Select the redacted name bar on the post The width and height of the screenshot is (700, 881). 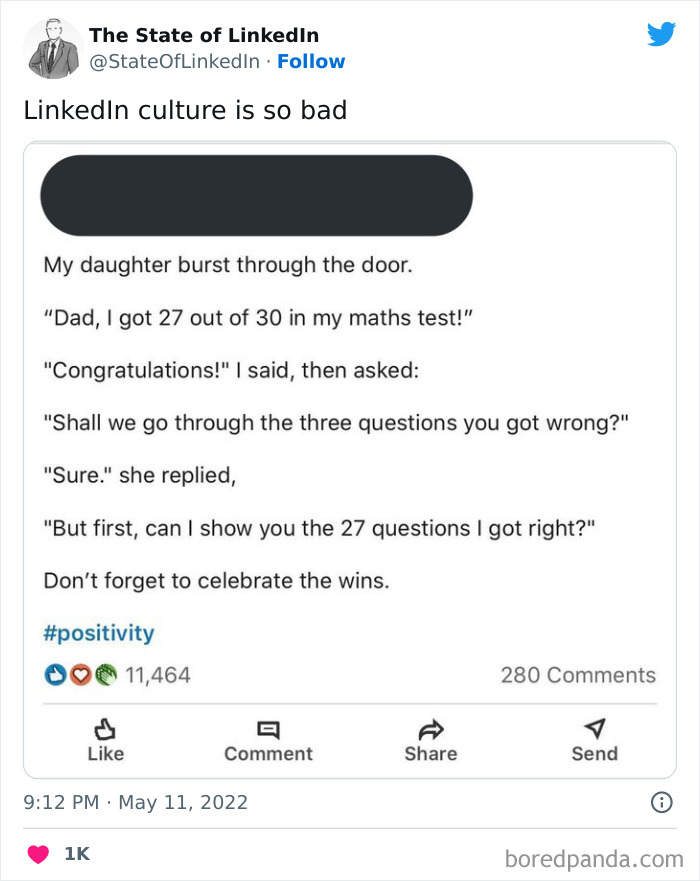click(x=256, y=195)
